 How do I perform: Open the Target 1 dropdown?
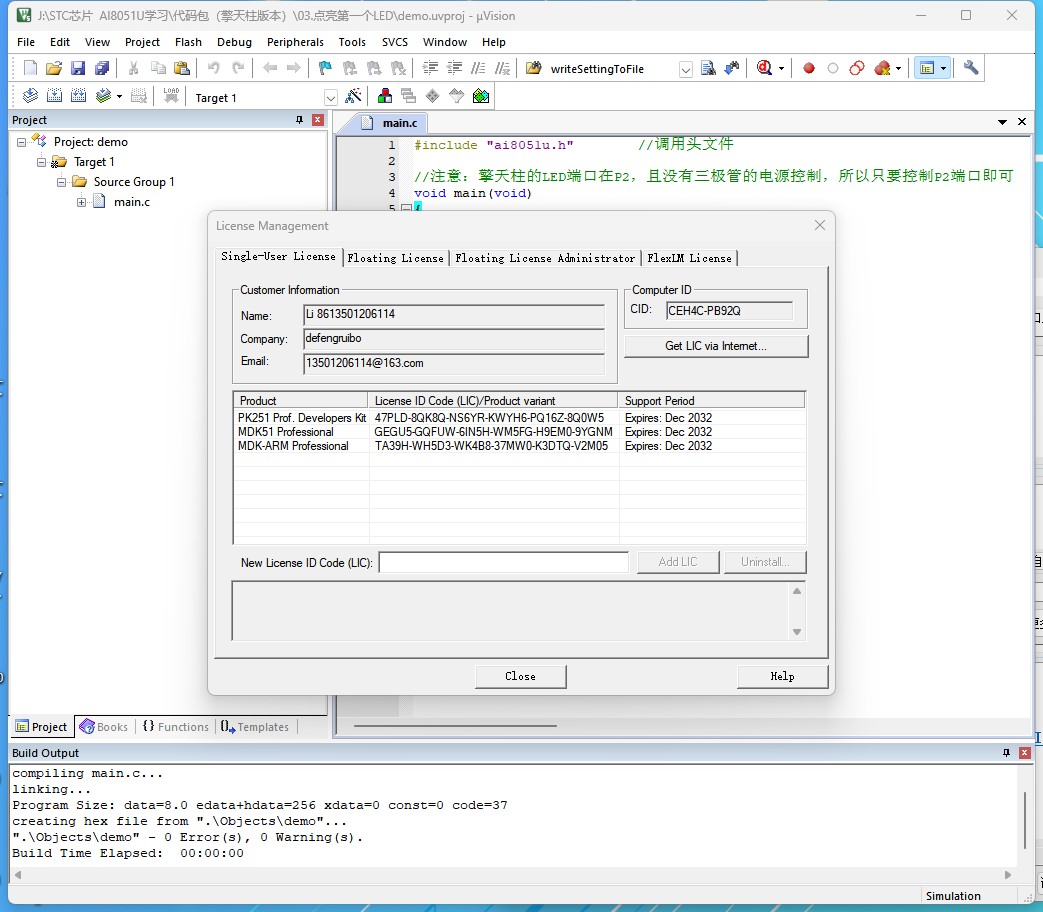331,98
